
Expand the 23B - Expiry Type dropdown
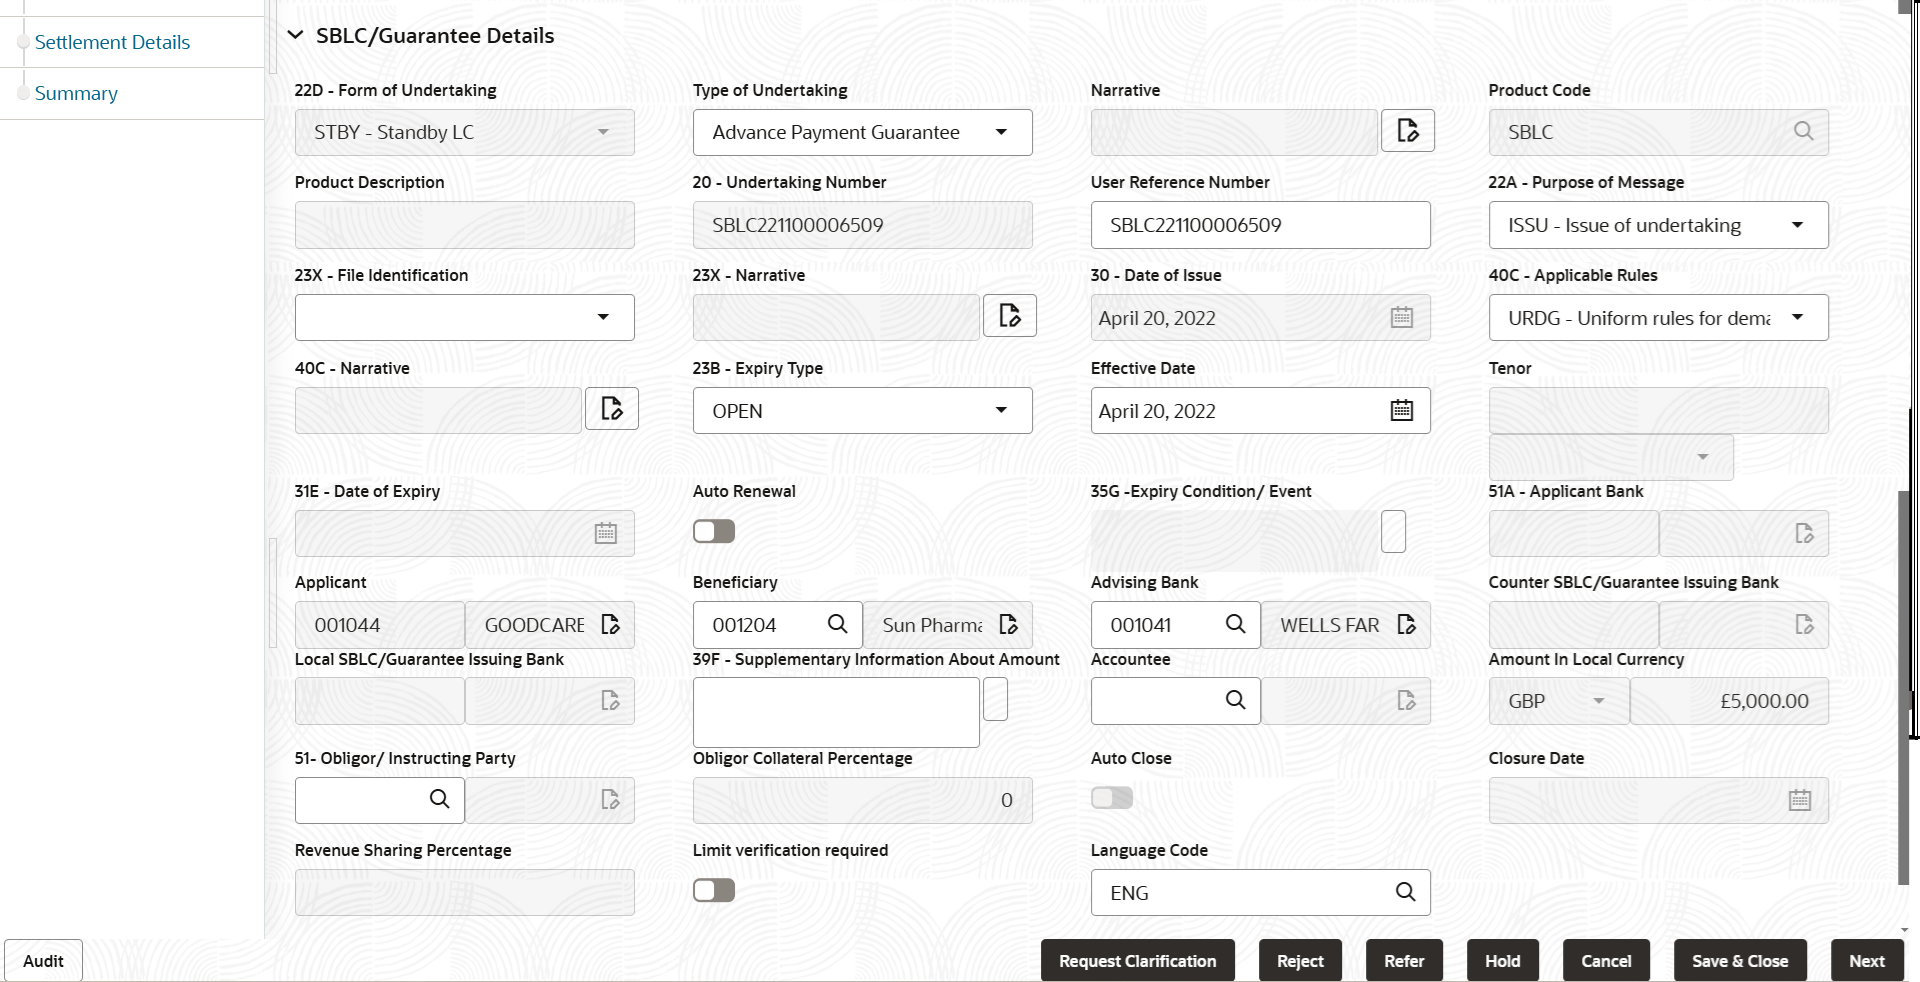pos(862,410)
